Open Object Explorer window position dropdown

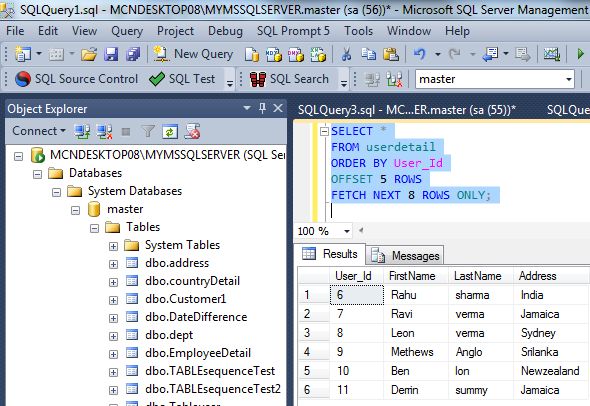point(247,108)
